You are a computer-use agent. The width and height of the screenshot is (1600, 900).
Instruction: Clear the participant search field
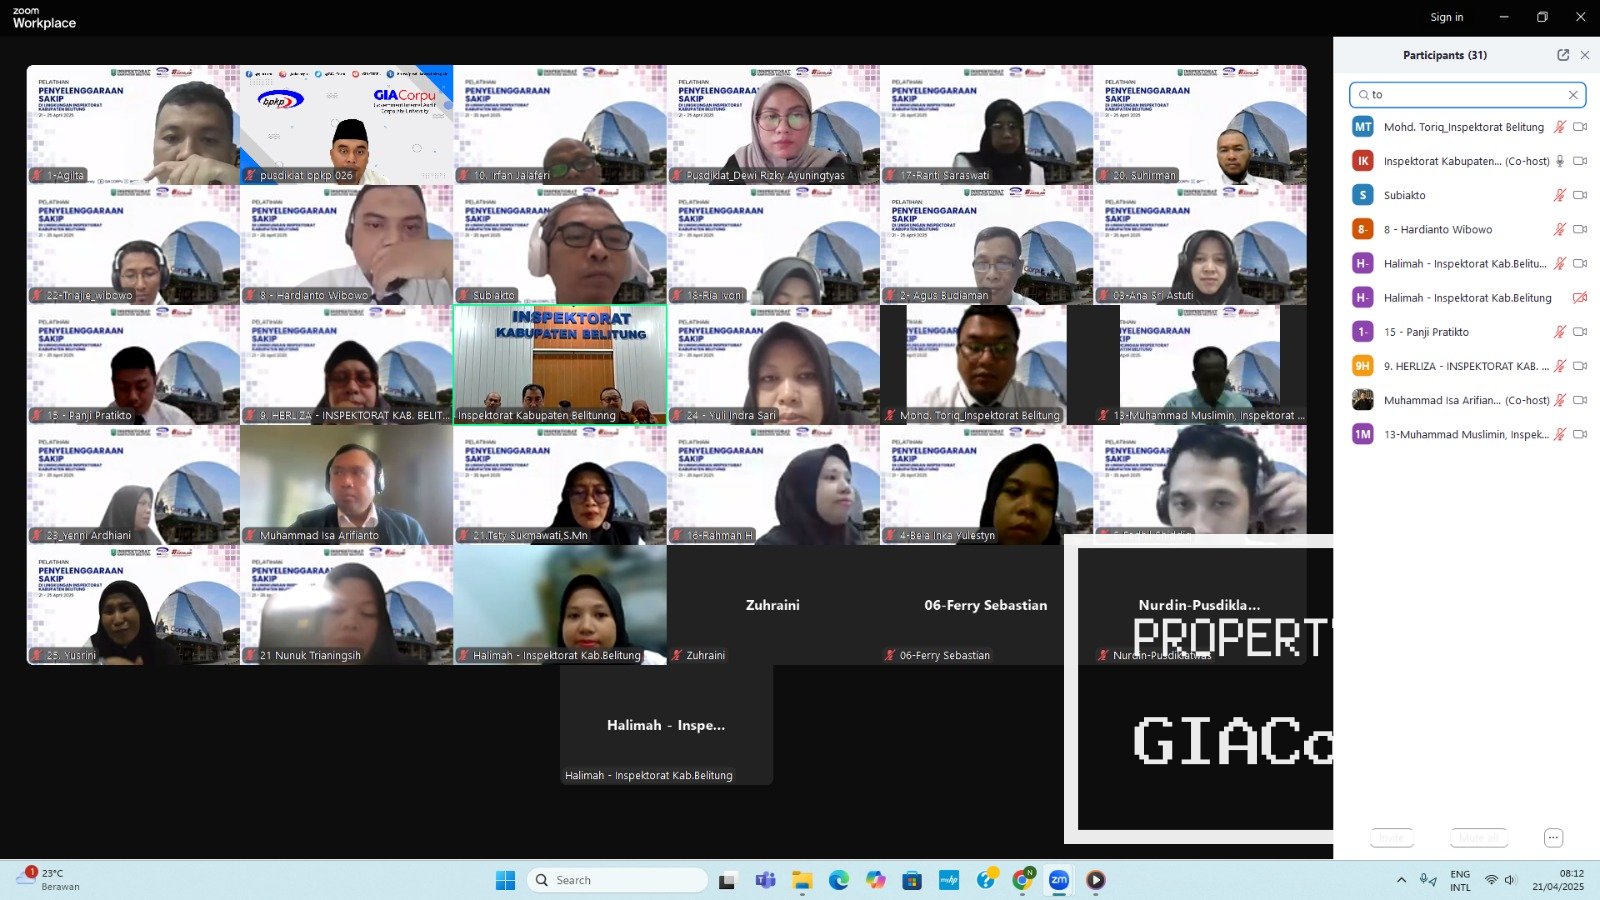pyautogui.click(x=1573, y=95)
